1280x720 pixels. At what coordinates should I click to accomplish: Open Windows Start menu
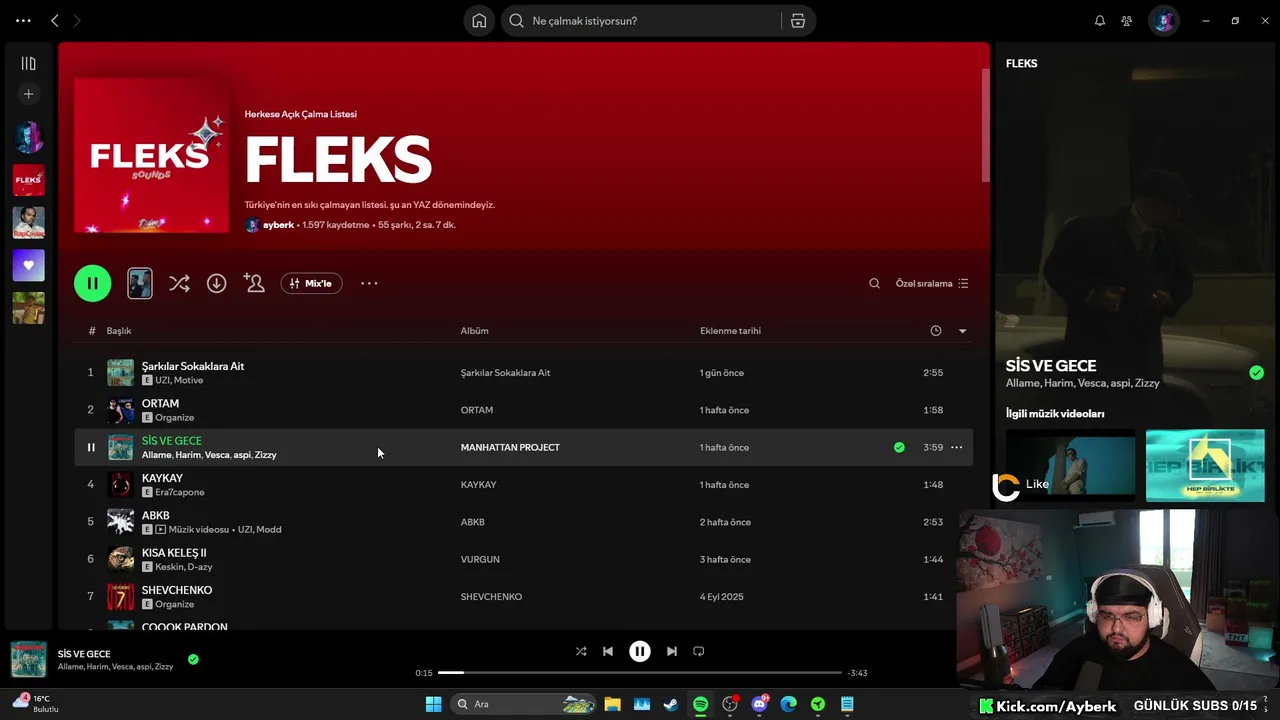pyautogui.click(x=433, y=704)
